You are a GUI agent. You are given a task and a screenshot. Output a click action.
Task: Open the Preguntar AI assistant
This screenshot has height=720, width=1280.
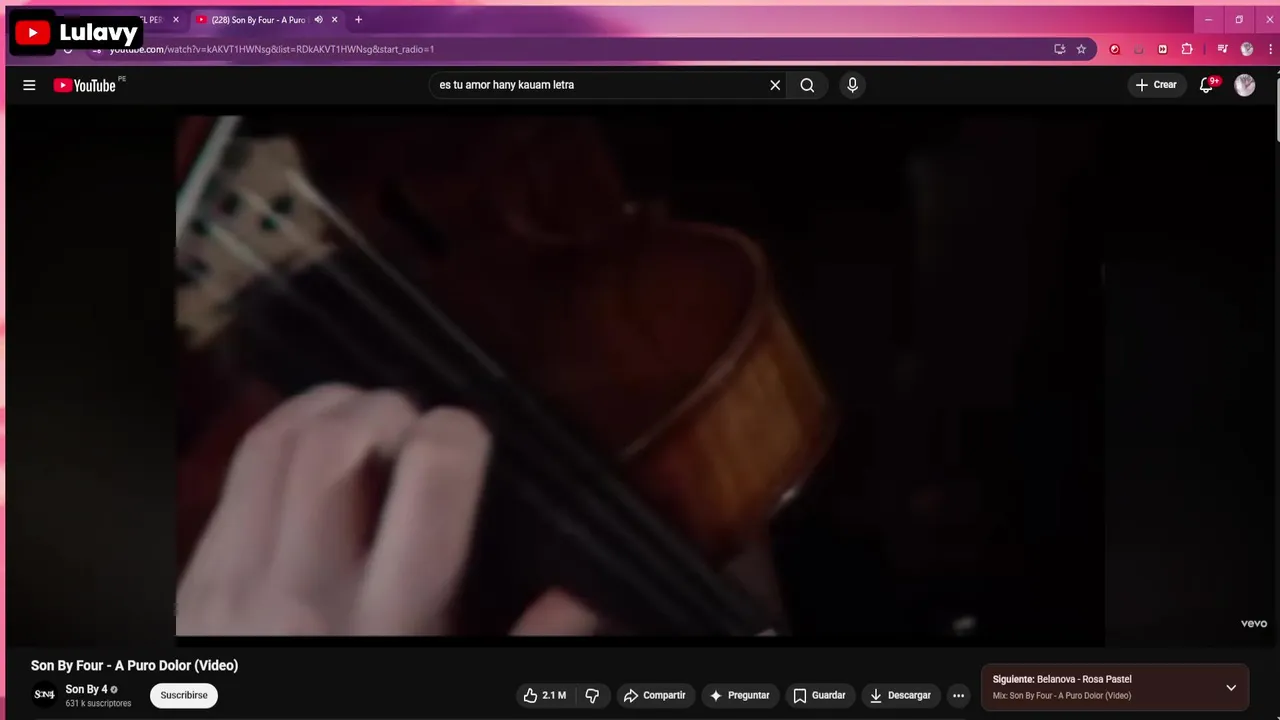coord(739,695)
